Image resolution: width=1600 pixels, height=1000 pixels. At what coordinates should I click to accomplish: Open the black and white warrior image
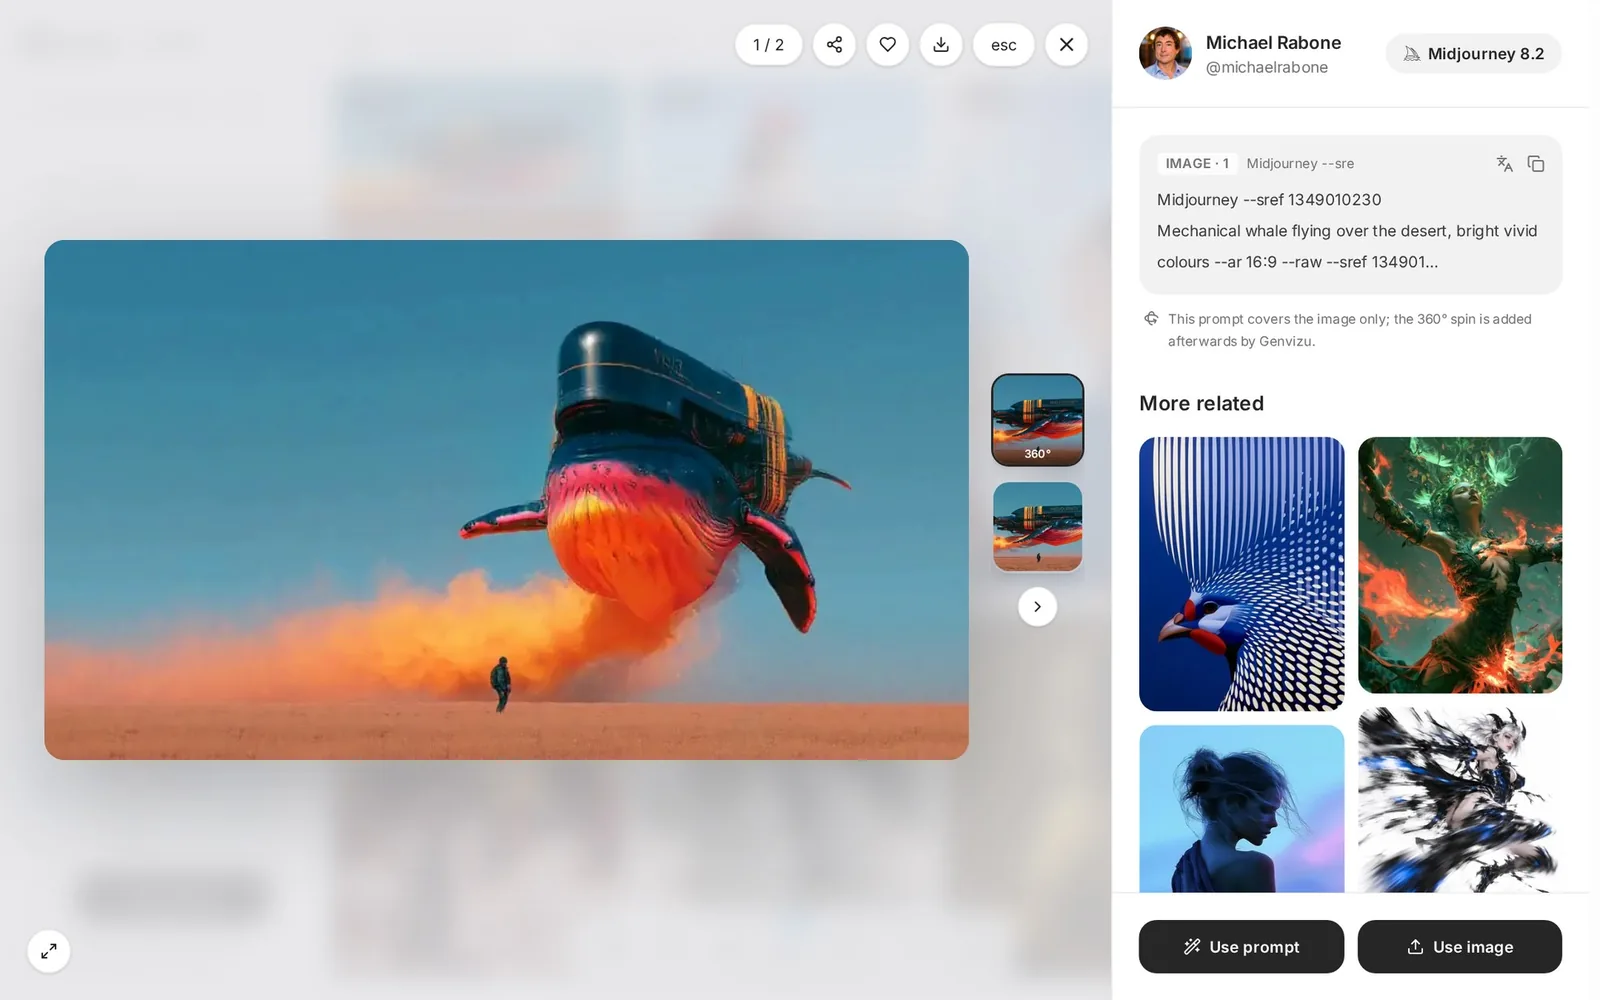tap(1459, 800)
